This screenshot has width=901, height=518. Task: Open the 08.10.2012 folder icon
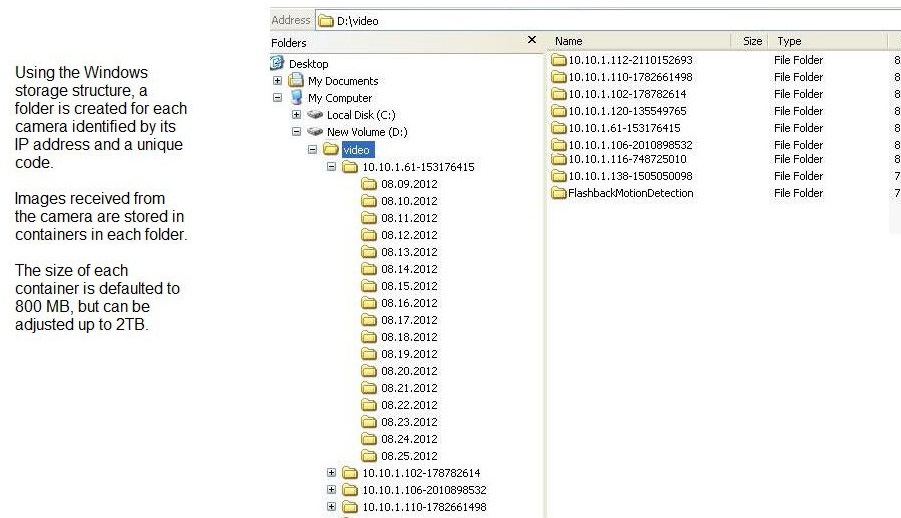[369, 201]
